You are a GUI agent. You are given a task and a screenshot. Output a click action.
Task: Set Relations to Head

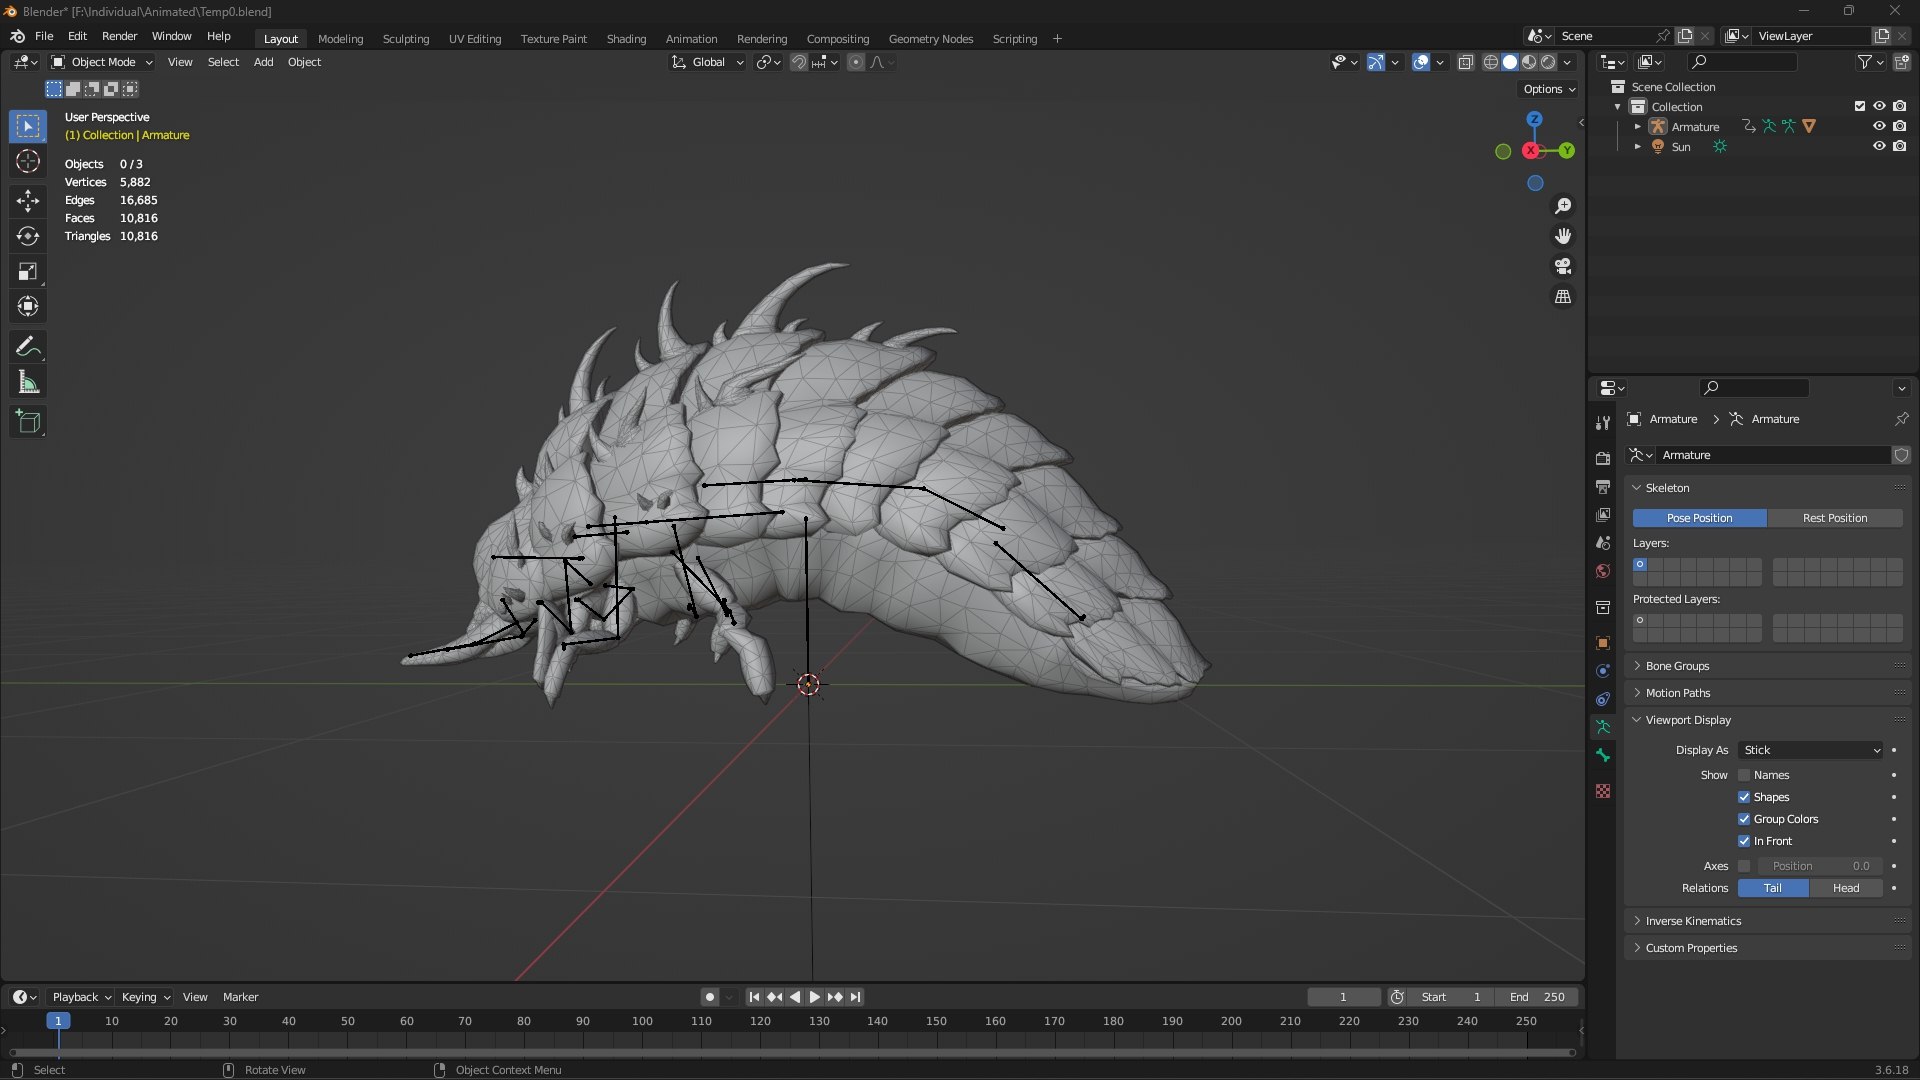(1845, 888)
